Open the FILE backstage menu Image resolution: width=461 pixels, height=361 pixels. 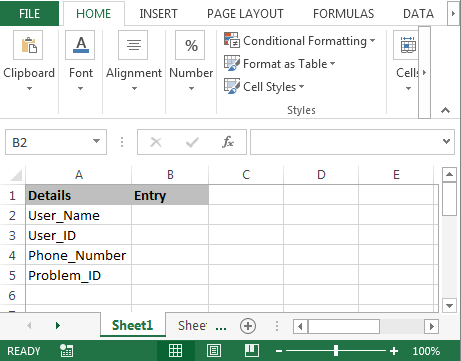(29, 14)
